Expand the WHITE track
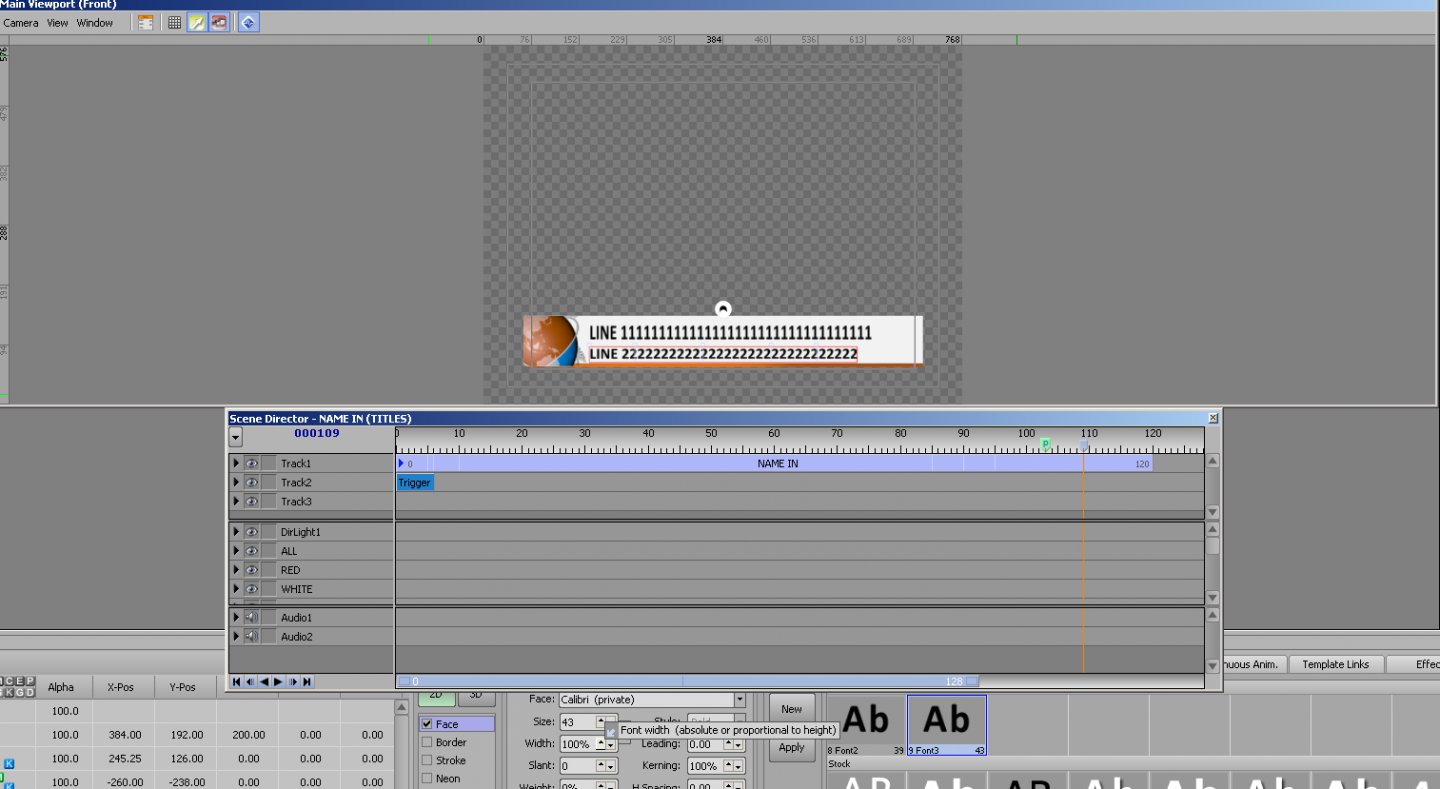This screenshot has width=1440, height=789. [236, 589]
